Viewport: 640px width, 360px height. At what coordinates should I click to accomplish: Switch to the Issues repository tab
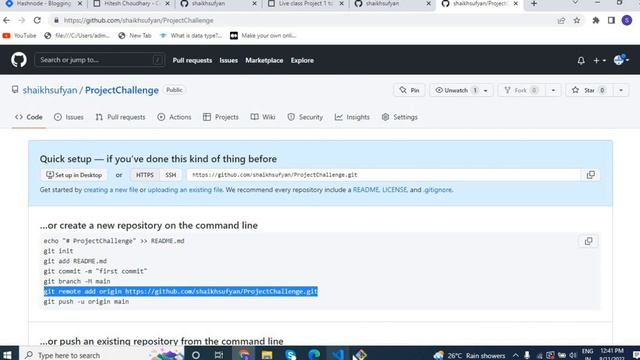point(69,117)
